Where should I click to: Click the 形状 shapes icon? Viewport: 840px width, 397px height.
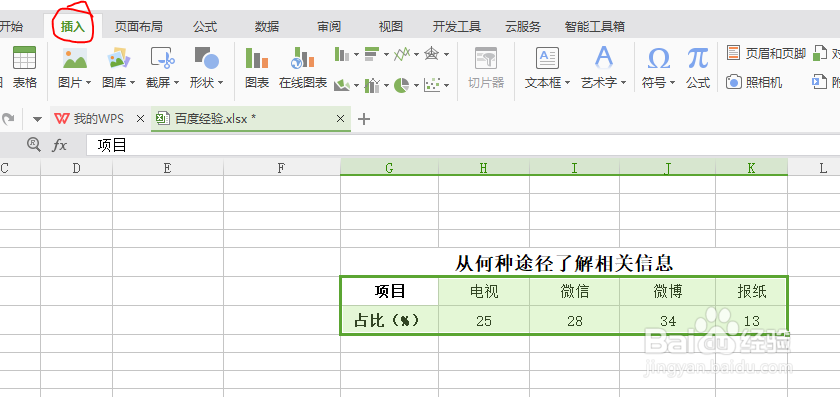tap(206, 58)
